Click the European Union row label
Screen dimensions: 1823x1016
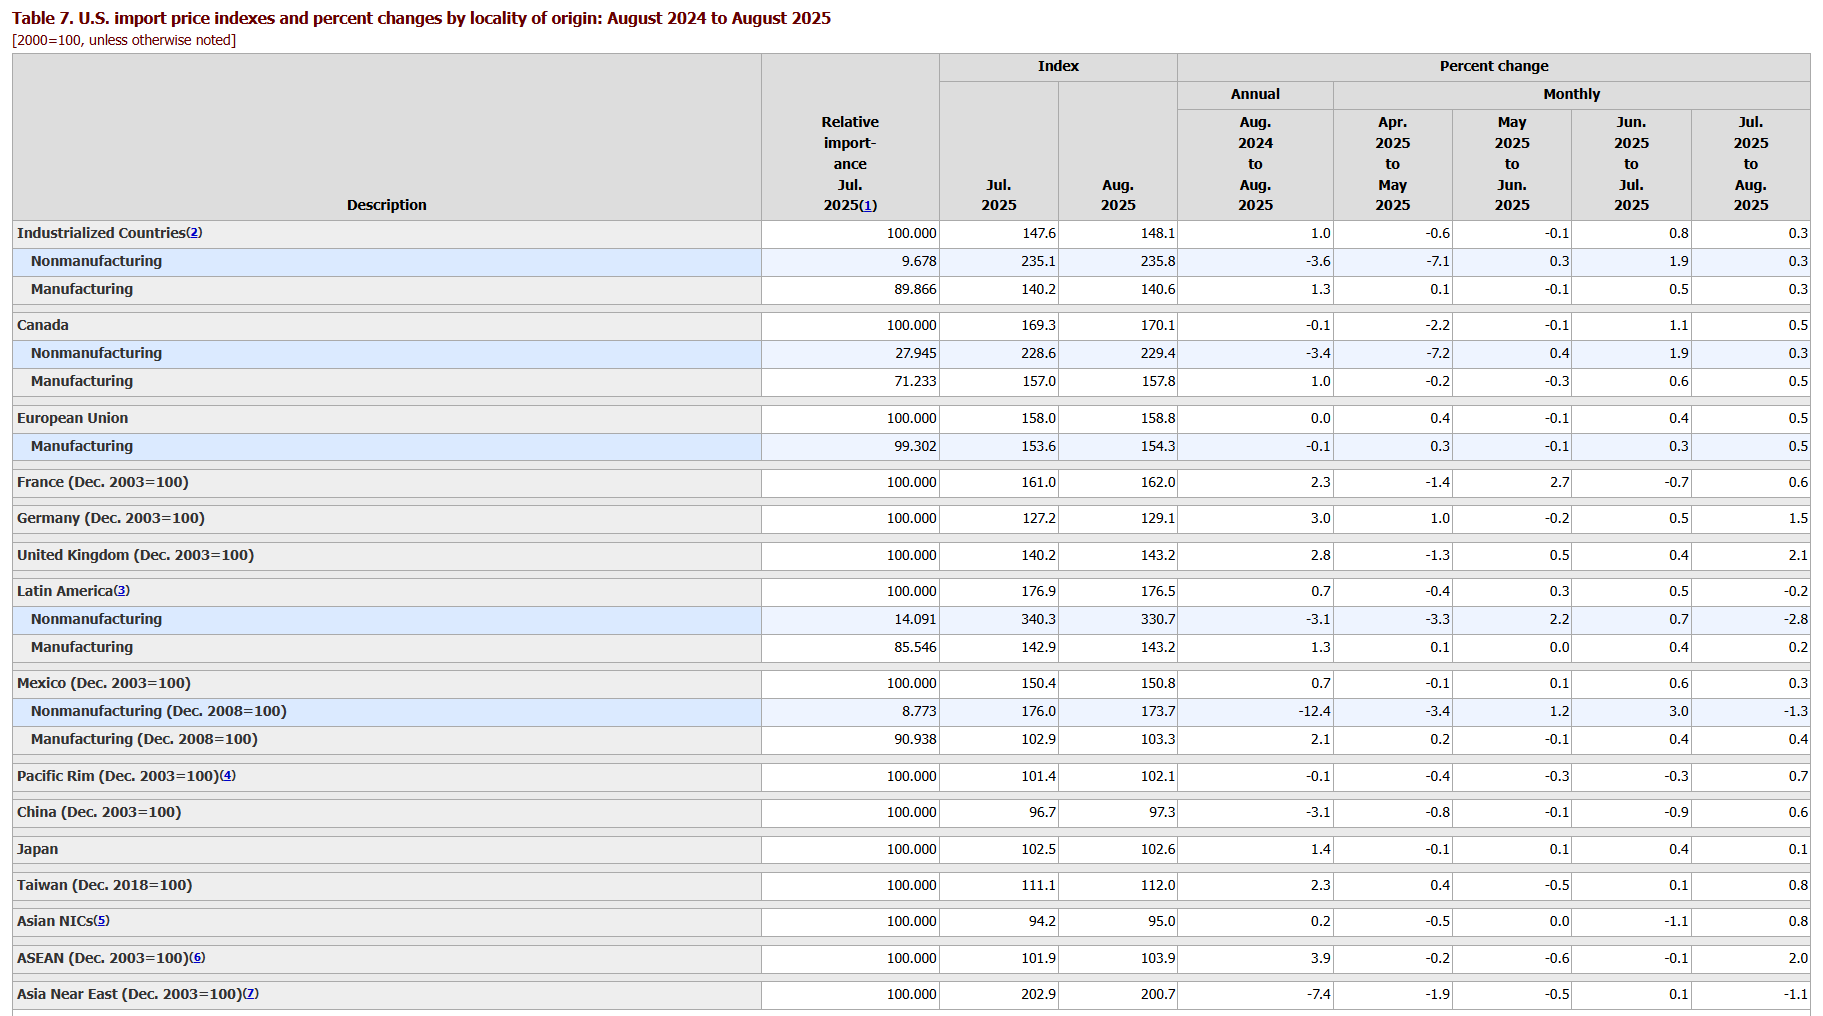pos(72,419)
